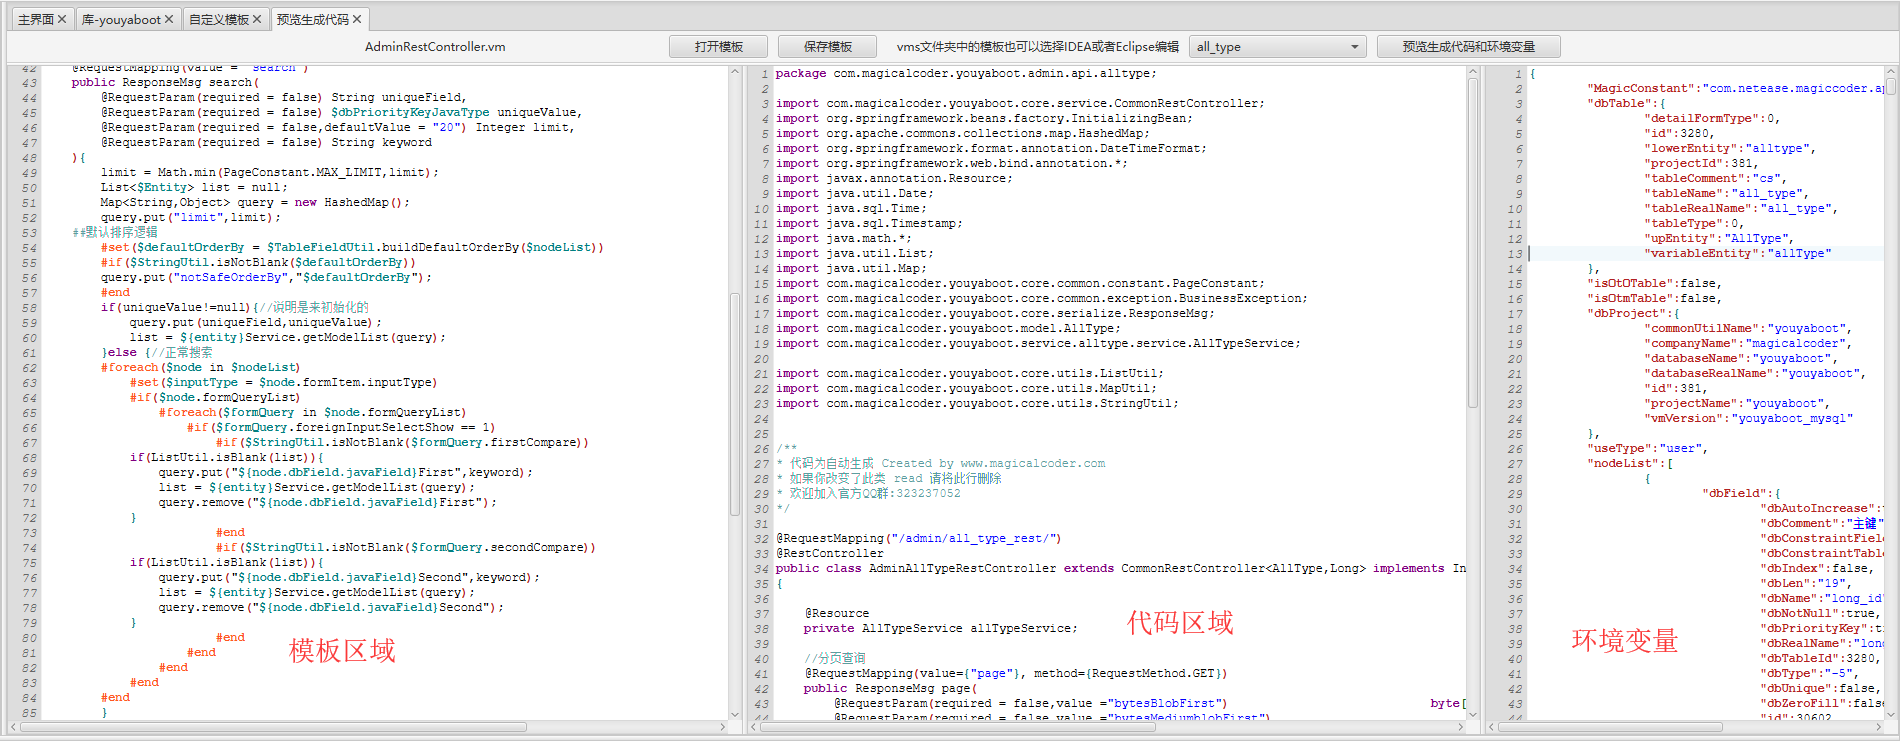
Task: Click 'import java.util.Date;' line
Action: [855, 193]
